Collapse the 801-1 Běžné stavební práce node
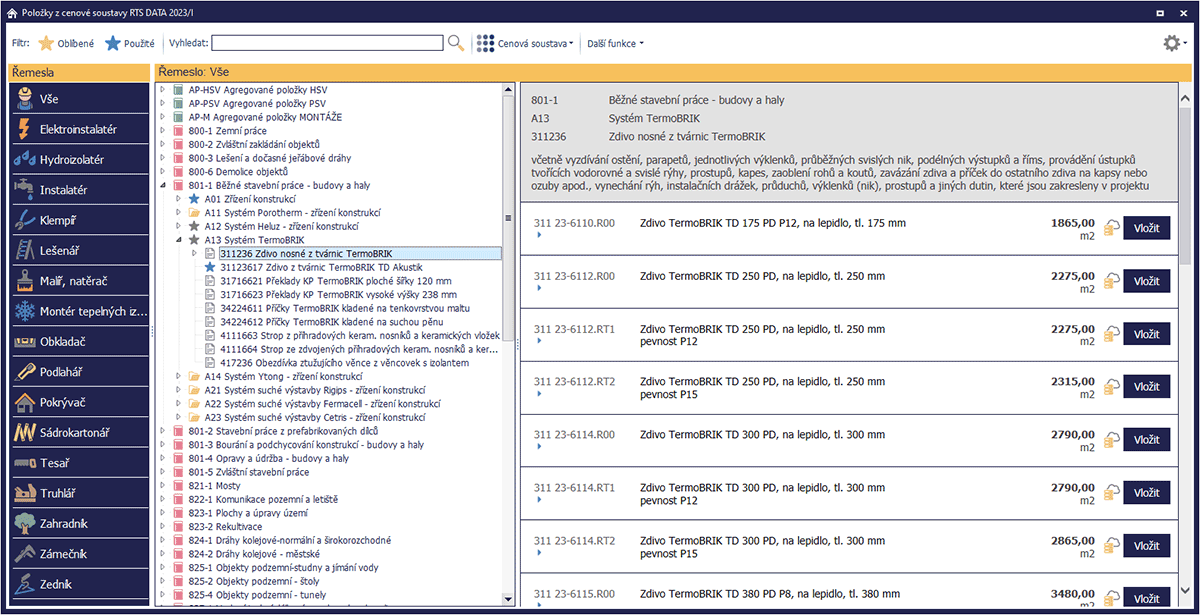The height and width of the screenshot is (615, 1200). click(x=163, y=186)
